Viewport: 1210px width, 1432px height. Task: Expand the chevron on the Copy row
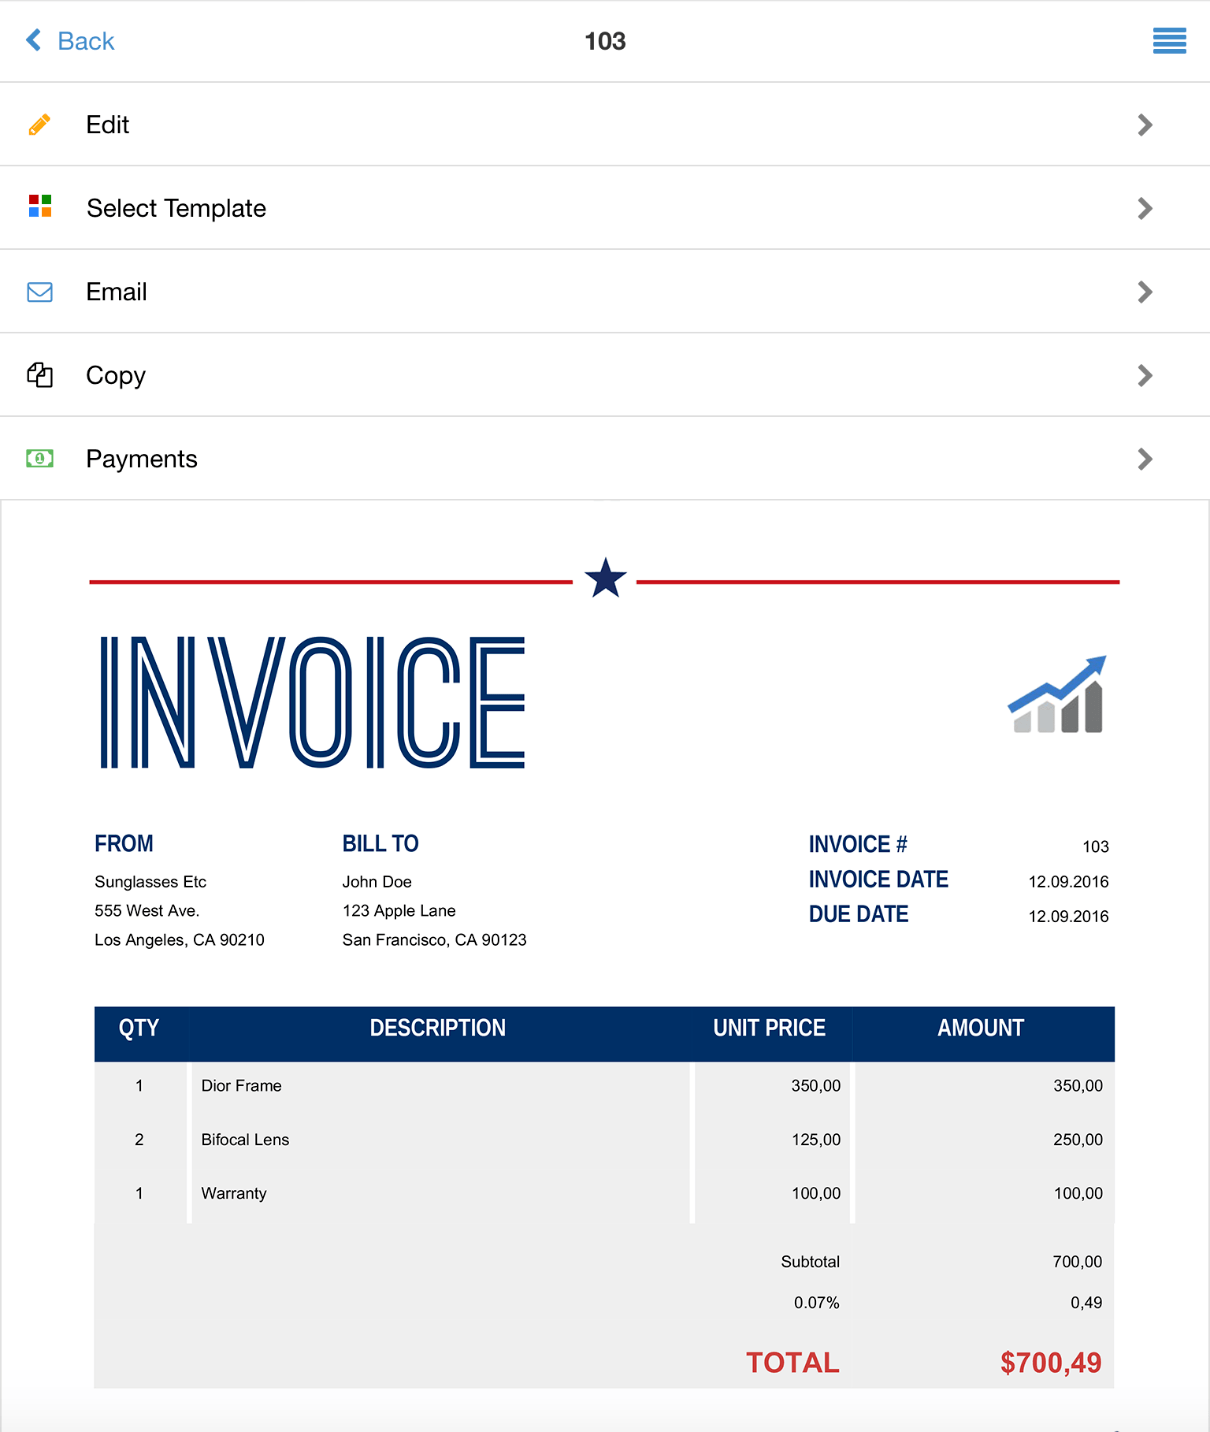pyautogui.click(x=1145, y=375)
